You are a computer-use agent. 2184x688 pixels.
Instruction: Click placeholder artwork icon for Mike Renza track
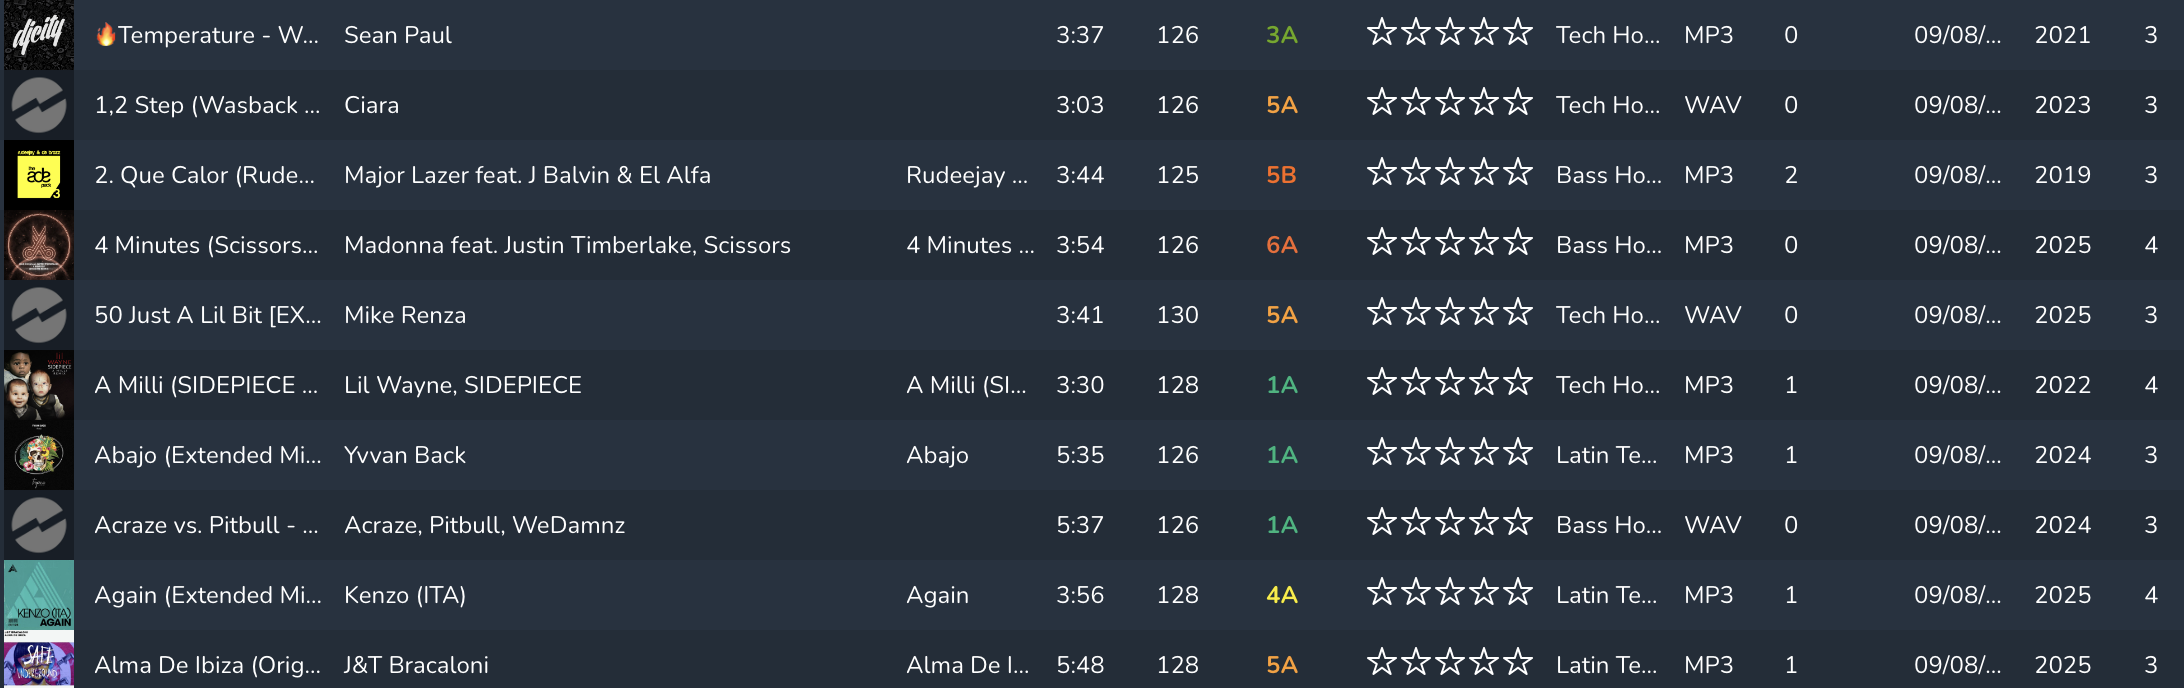coord(39,315)
